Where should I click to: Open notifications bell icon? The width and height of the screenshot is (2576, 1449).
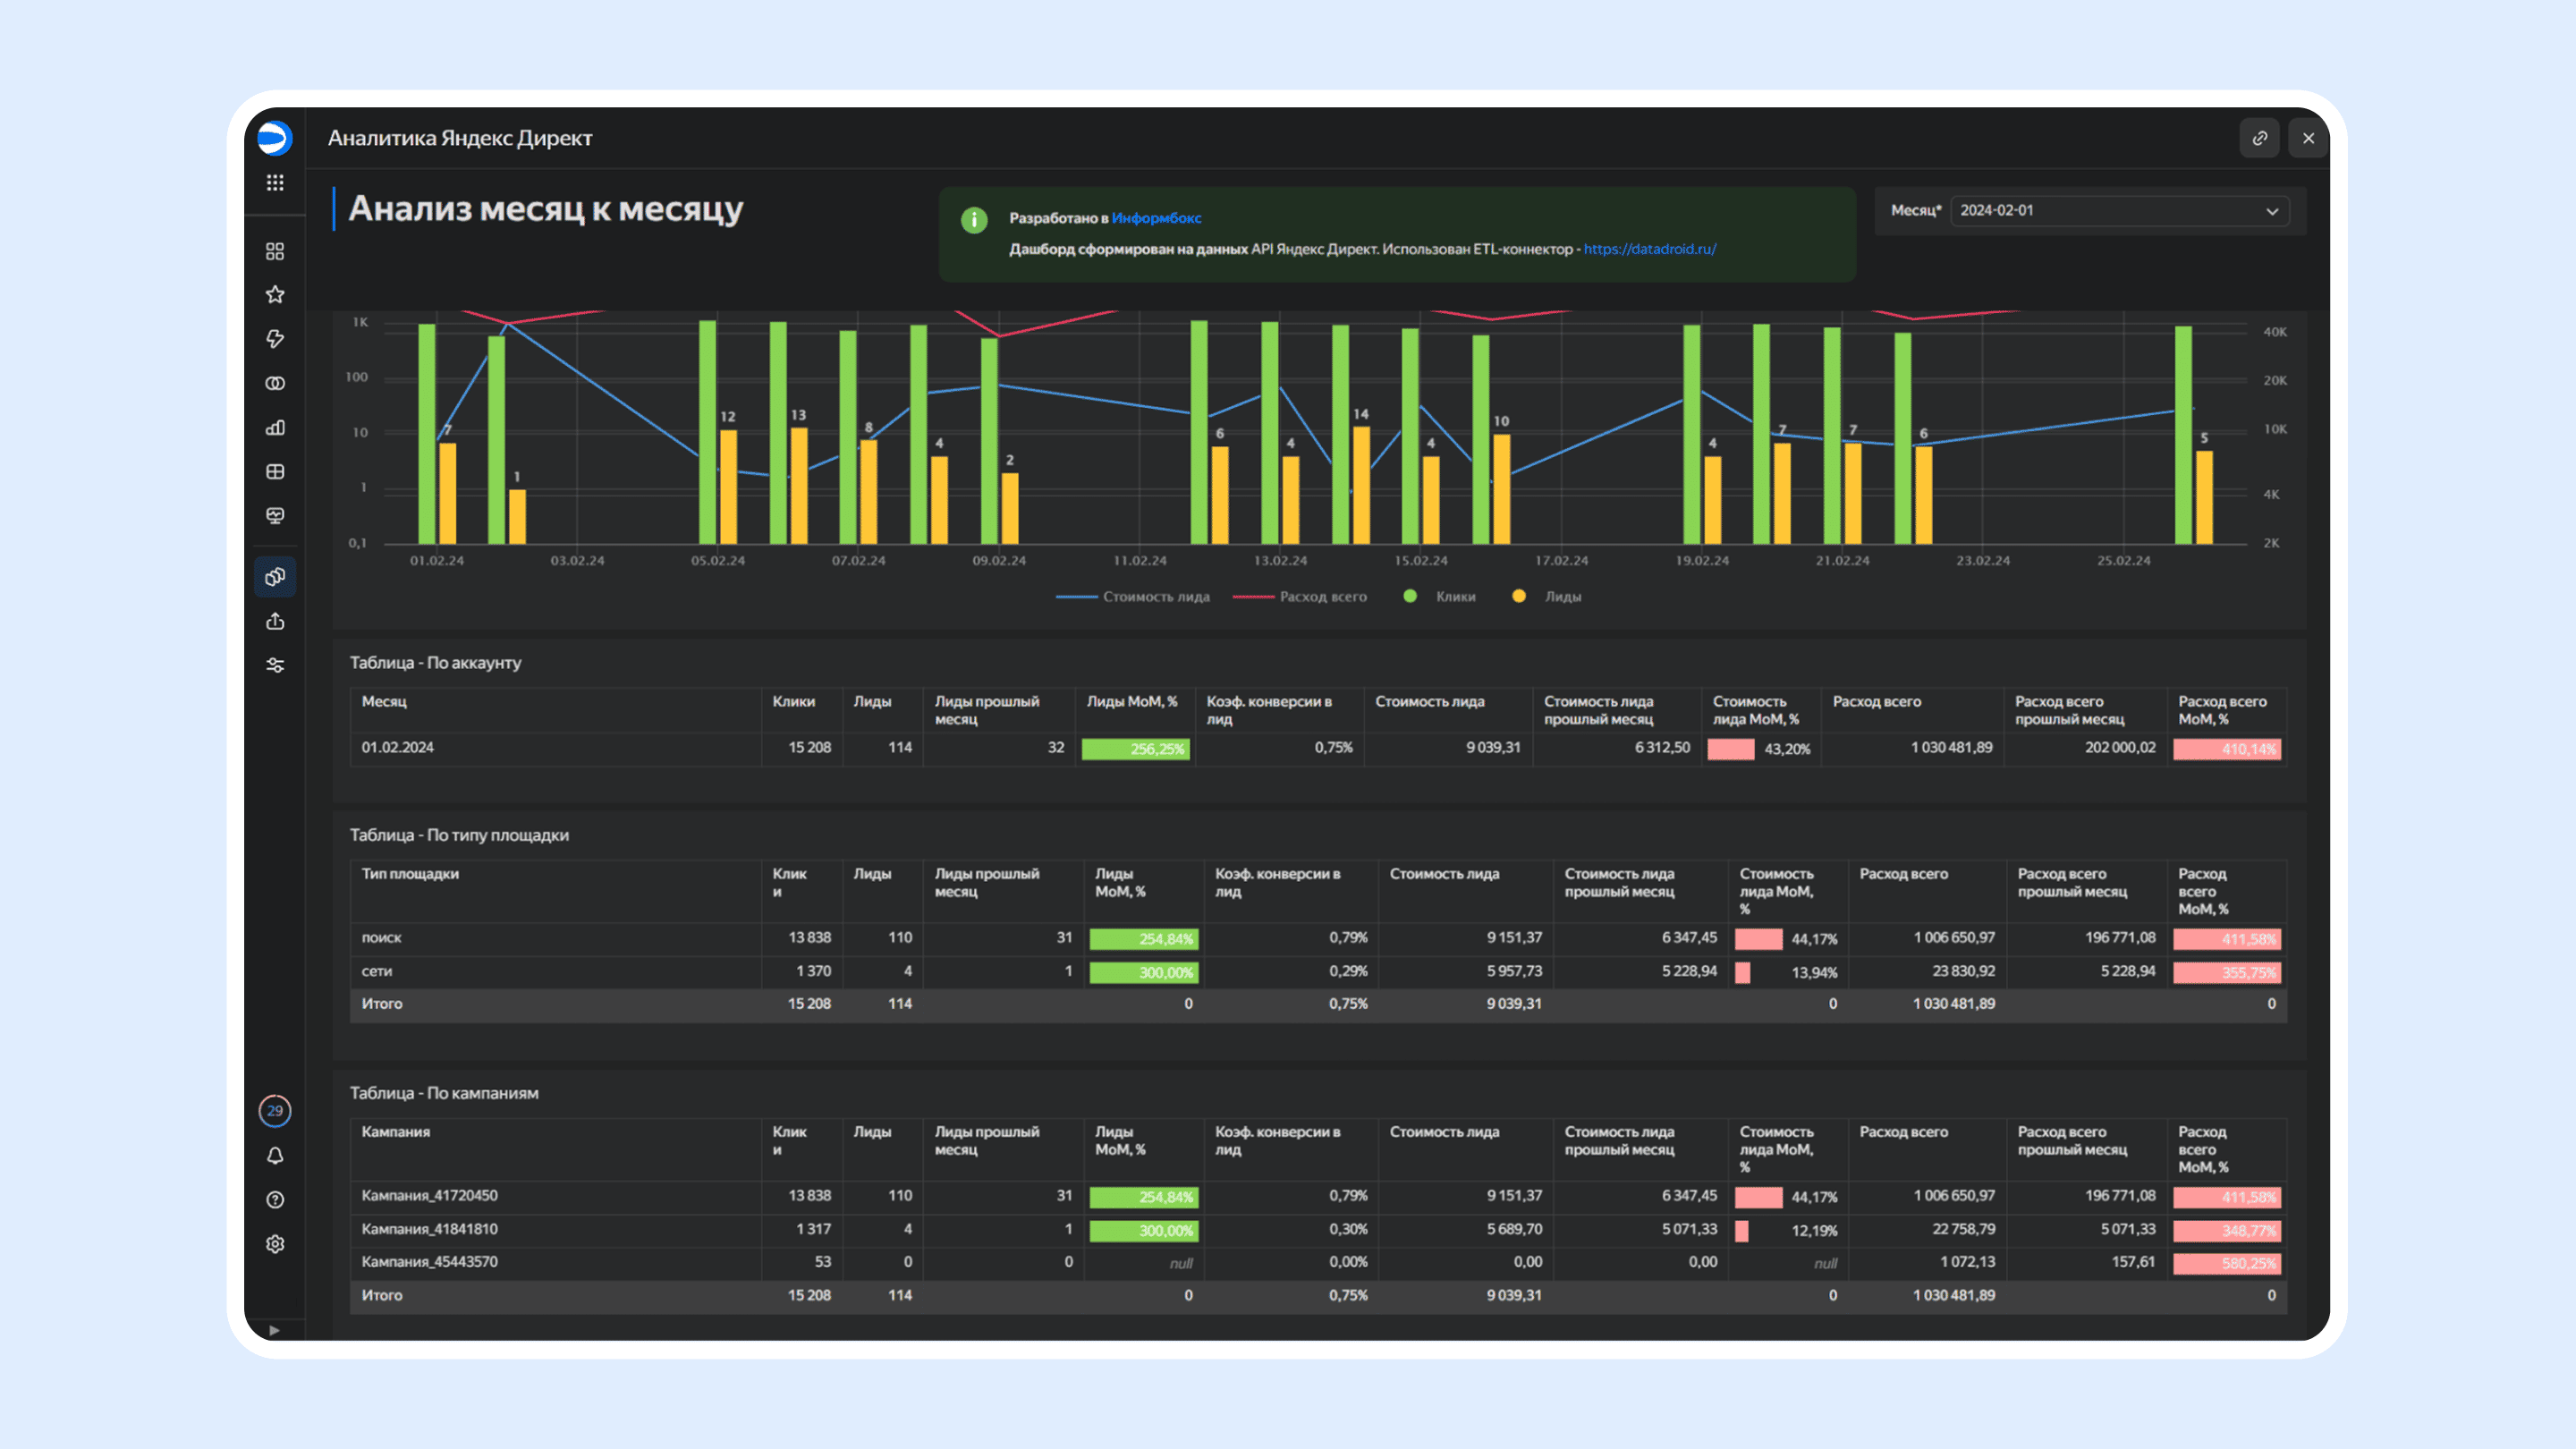click(275, 1156)
